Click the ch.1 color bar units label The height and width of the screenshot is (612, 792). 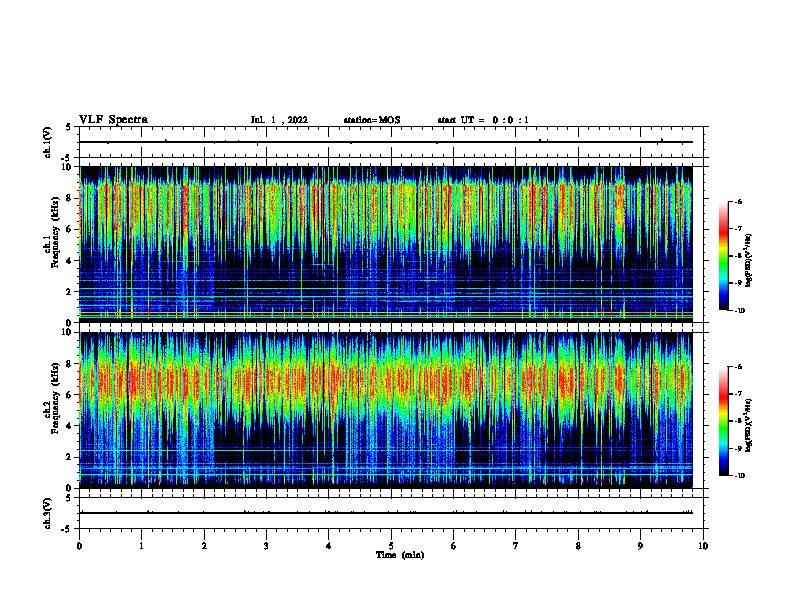click(x=749, y=260)
